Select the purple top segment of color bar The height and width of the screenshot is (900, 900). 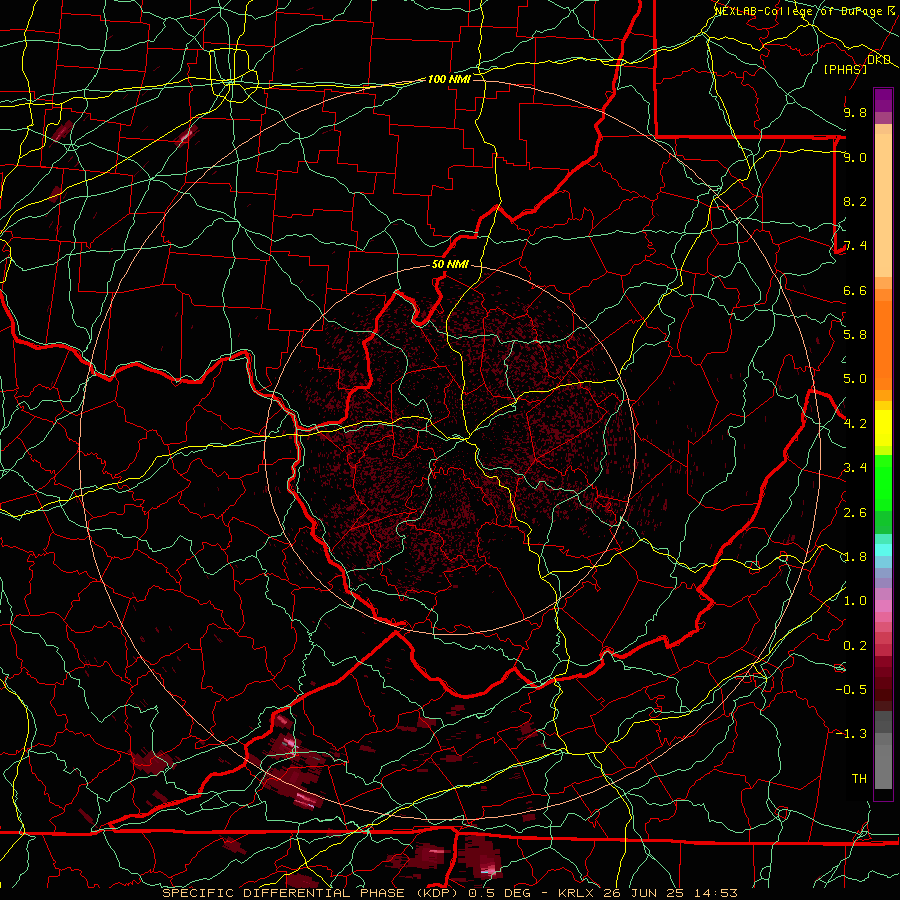pos(883,100)
